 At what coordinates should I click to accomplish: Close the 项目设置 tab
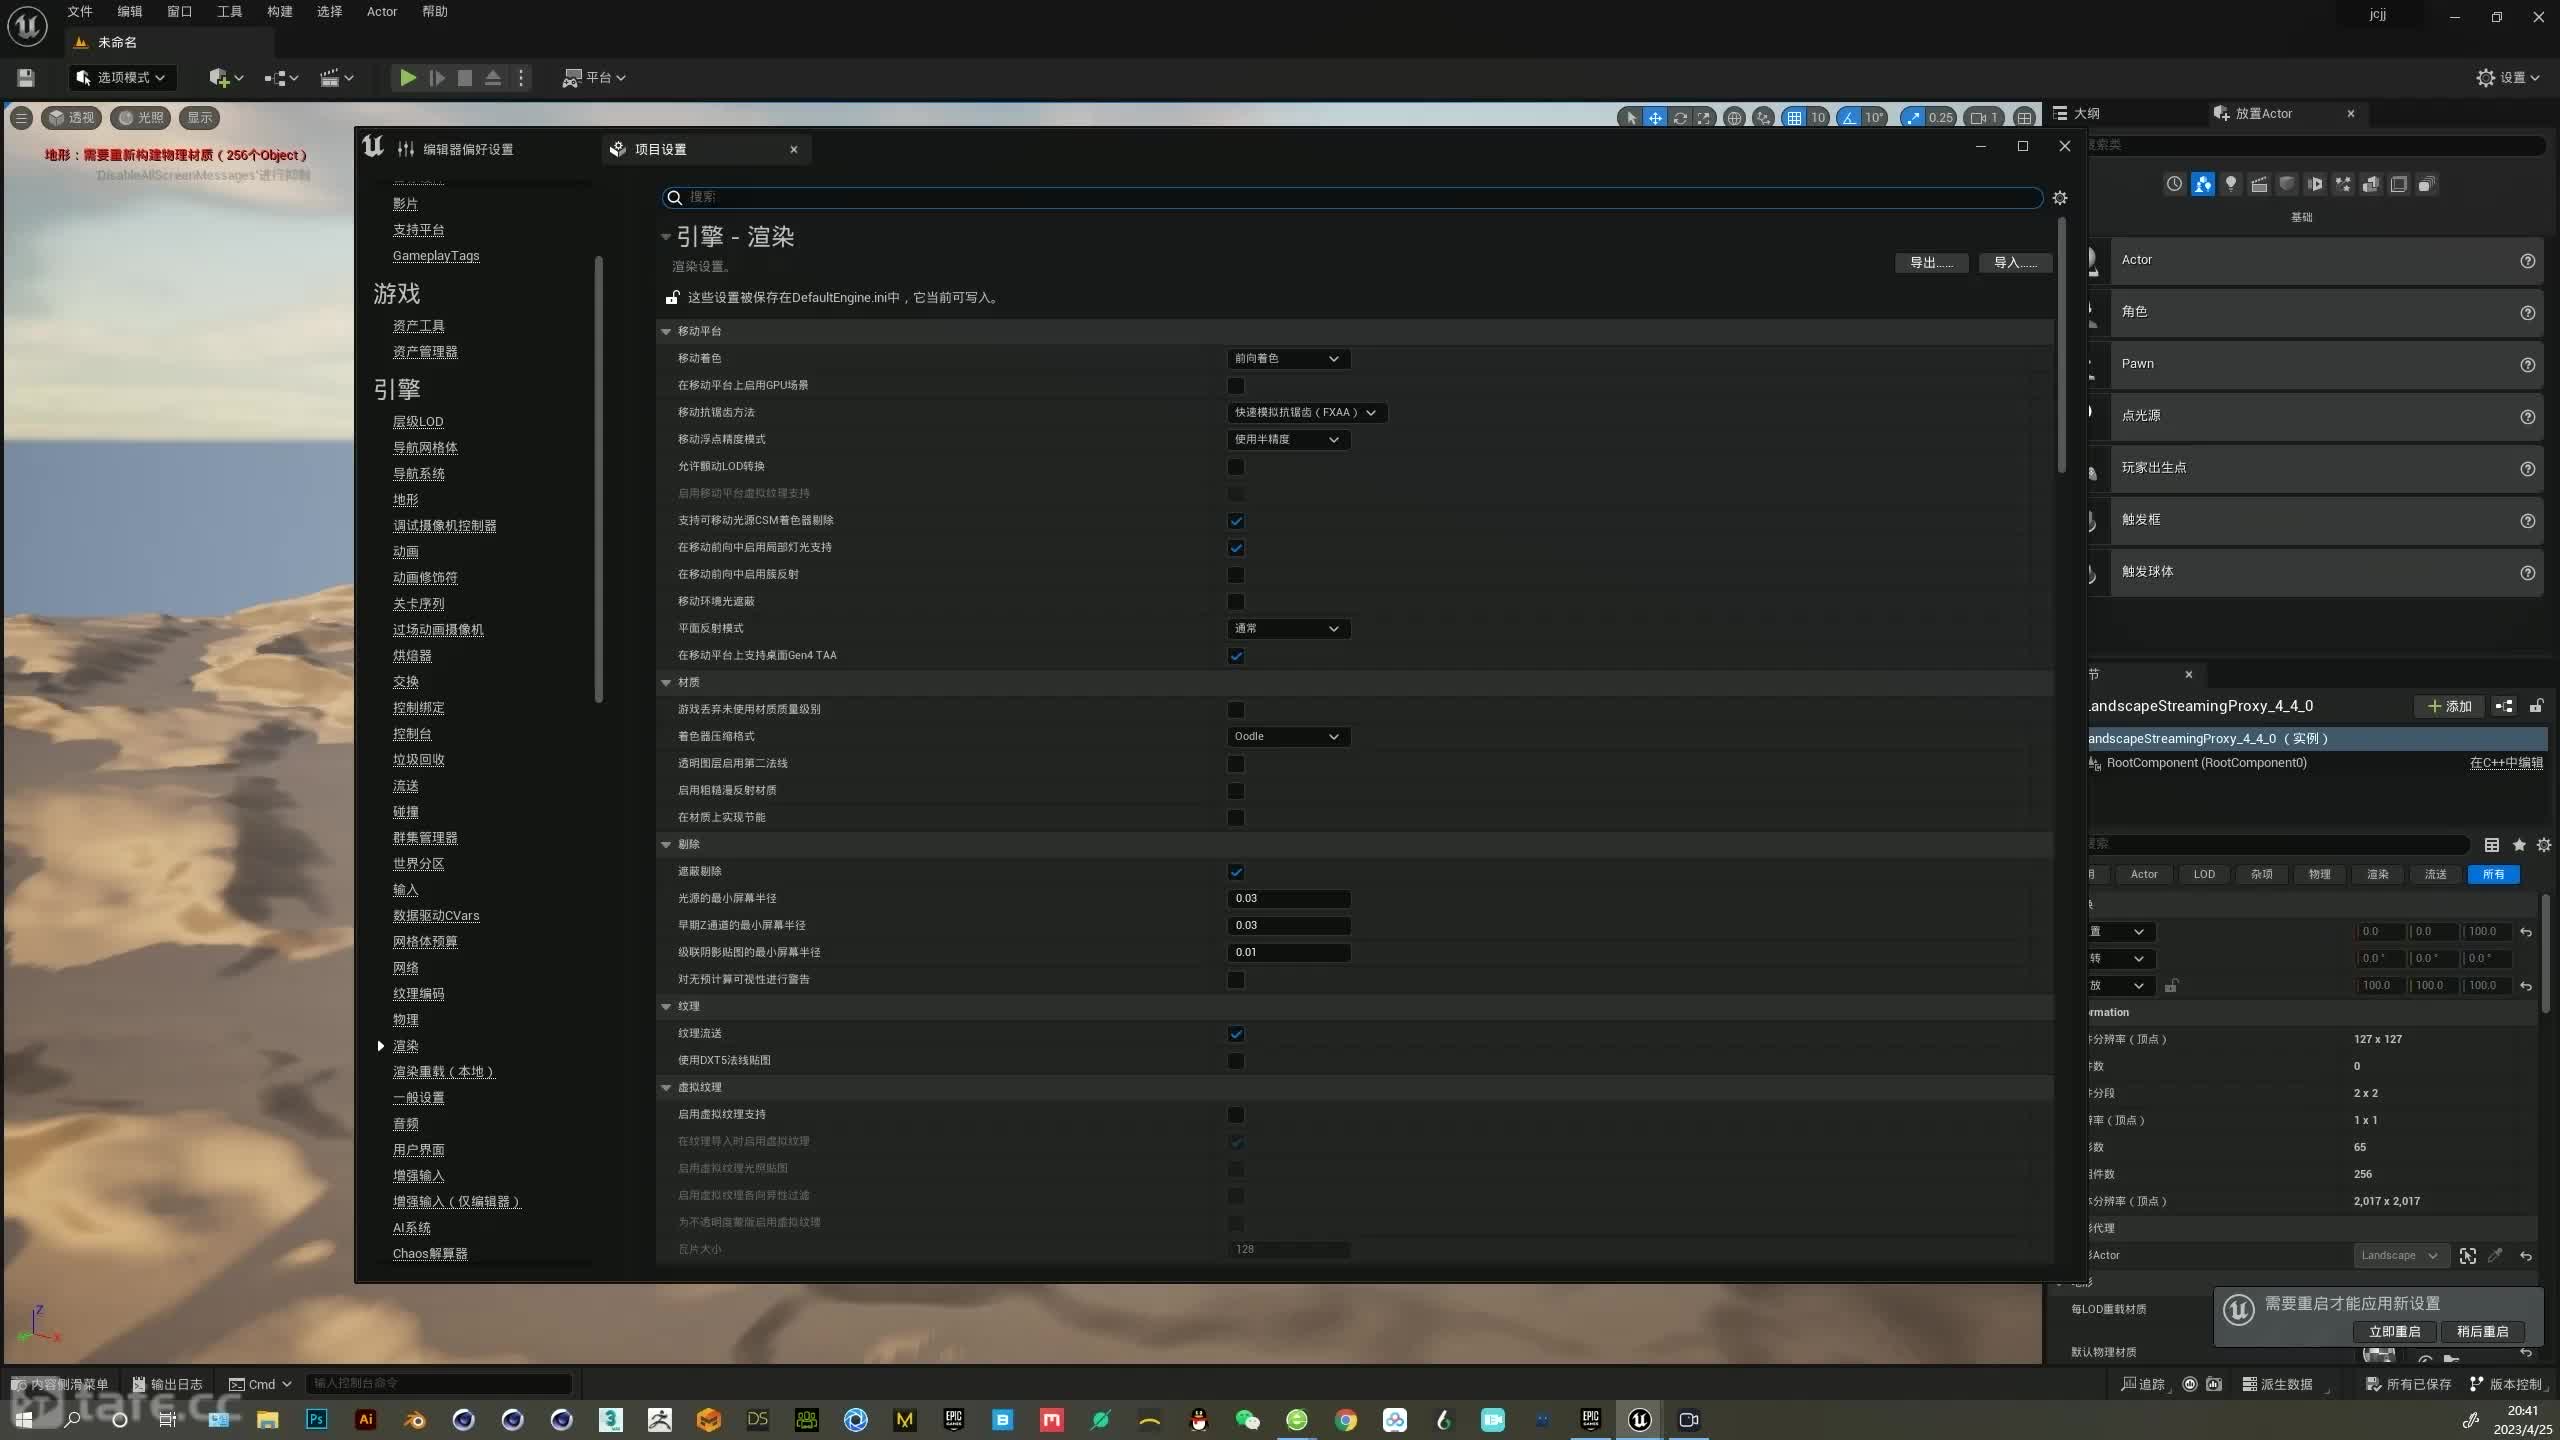[794, 149]
